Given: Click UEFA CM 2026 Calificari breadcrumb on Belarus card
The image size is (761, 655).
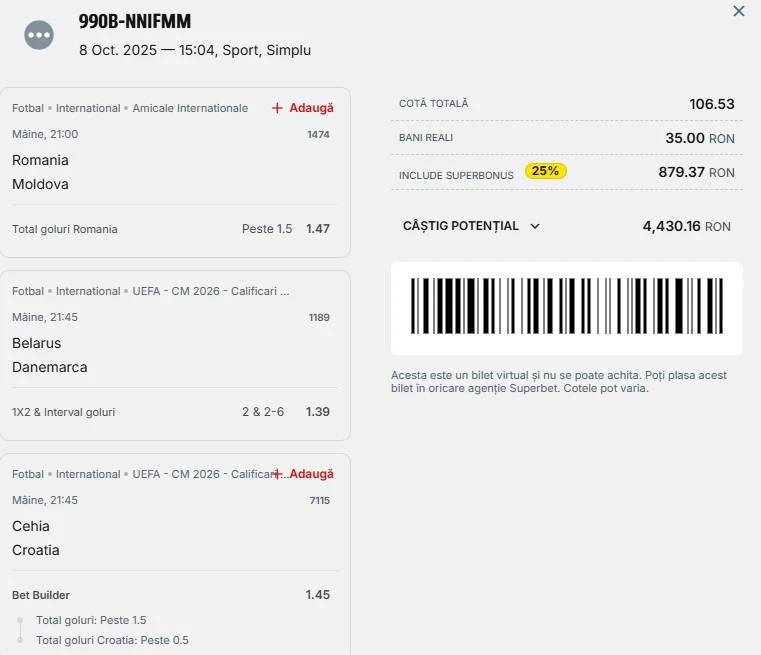Looking at the screenshot, I should click(211, 291).
